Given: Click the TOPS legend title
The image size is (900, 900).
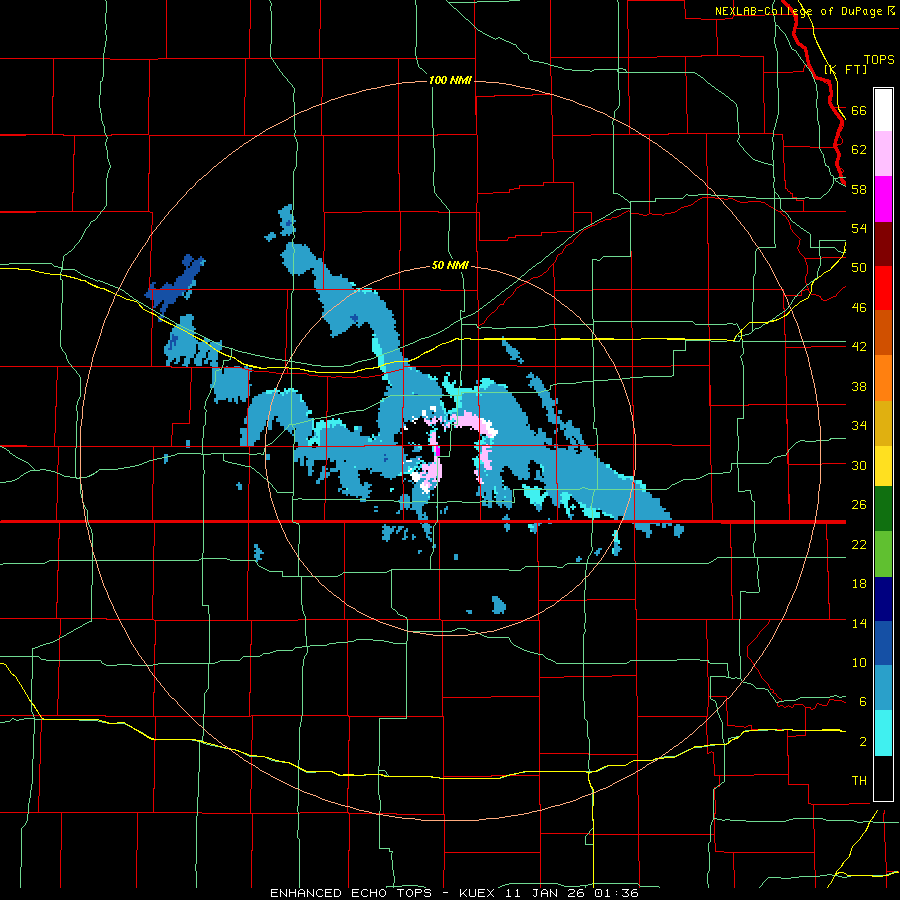Looking at the screenshot, I should 879,59.
